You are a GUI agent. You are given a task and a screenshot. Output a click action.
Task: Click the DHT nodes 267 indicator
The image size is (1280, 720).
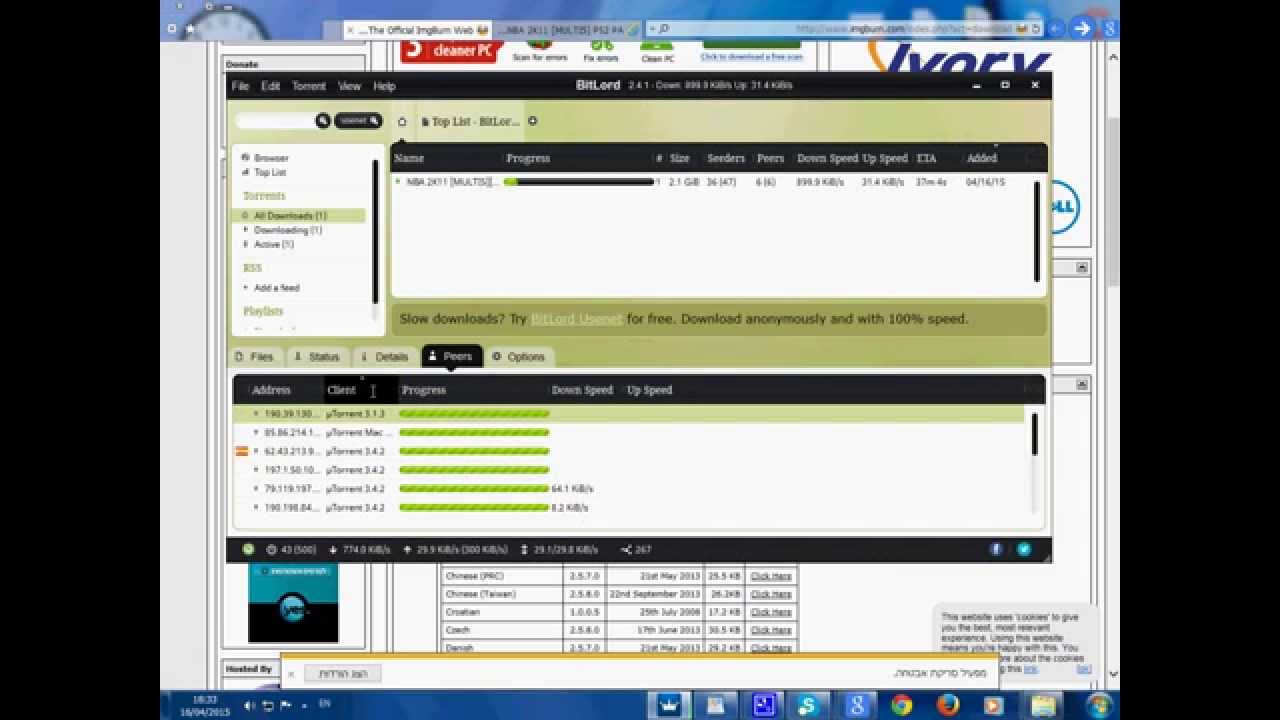pyautogui.click(x=636, y=549)
